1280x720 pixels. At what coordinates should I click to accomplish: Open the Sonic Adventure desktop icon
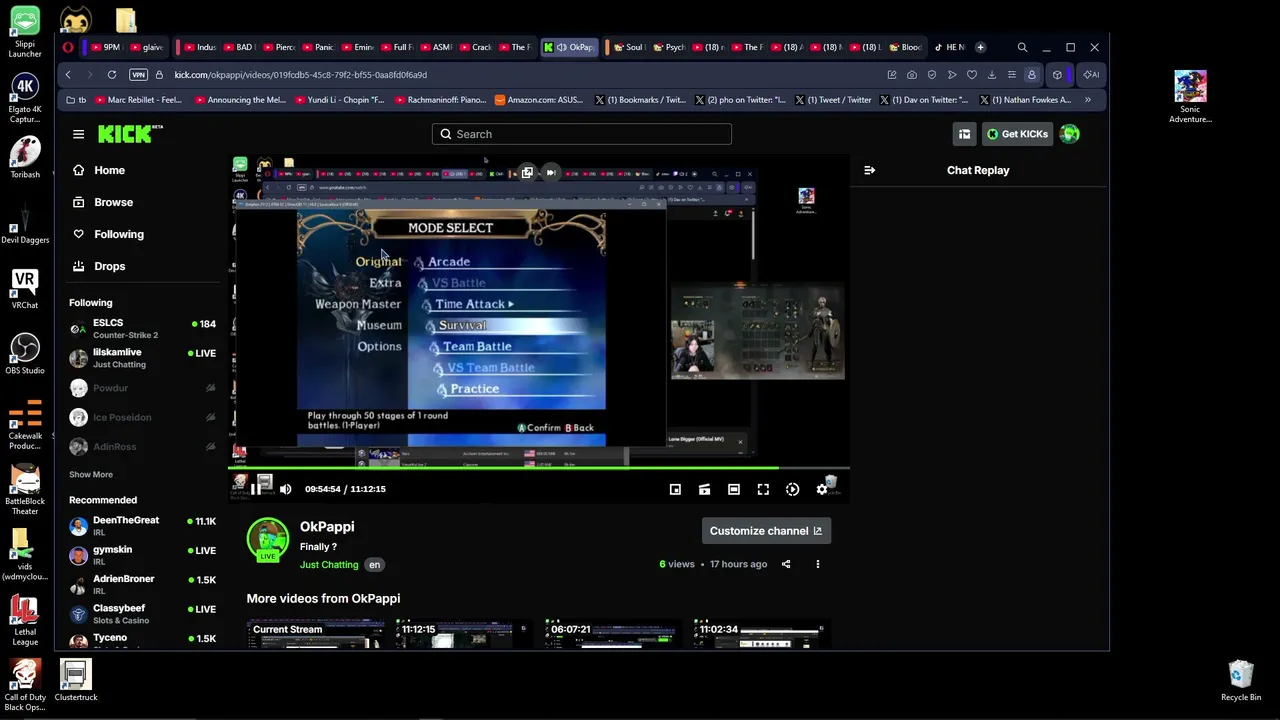pyautogui.click(x=1190, y=97)
